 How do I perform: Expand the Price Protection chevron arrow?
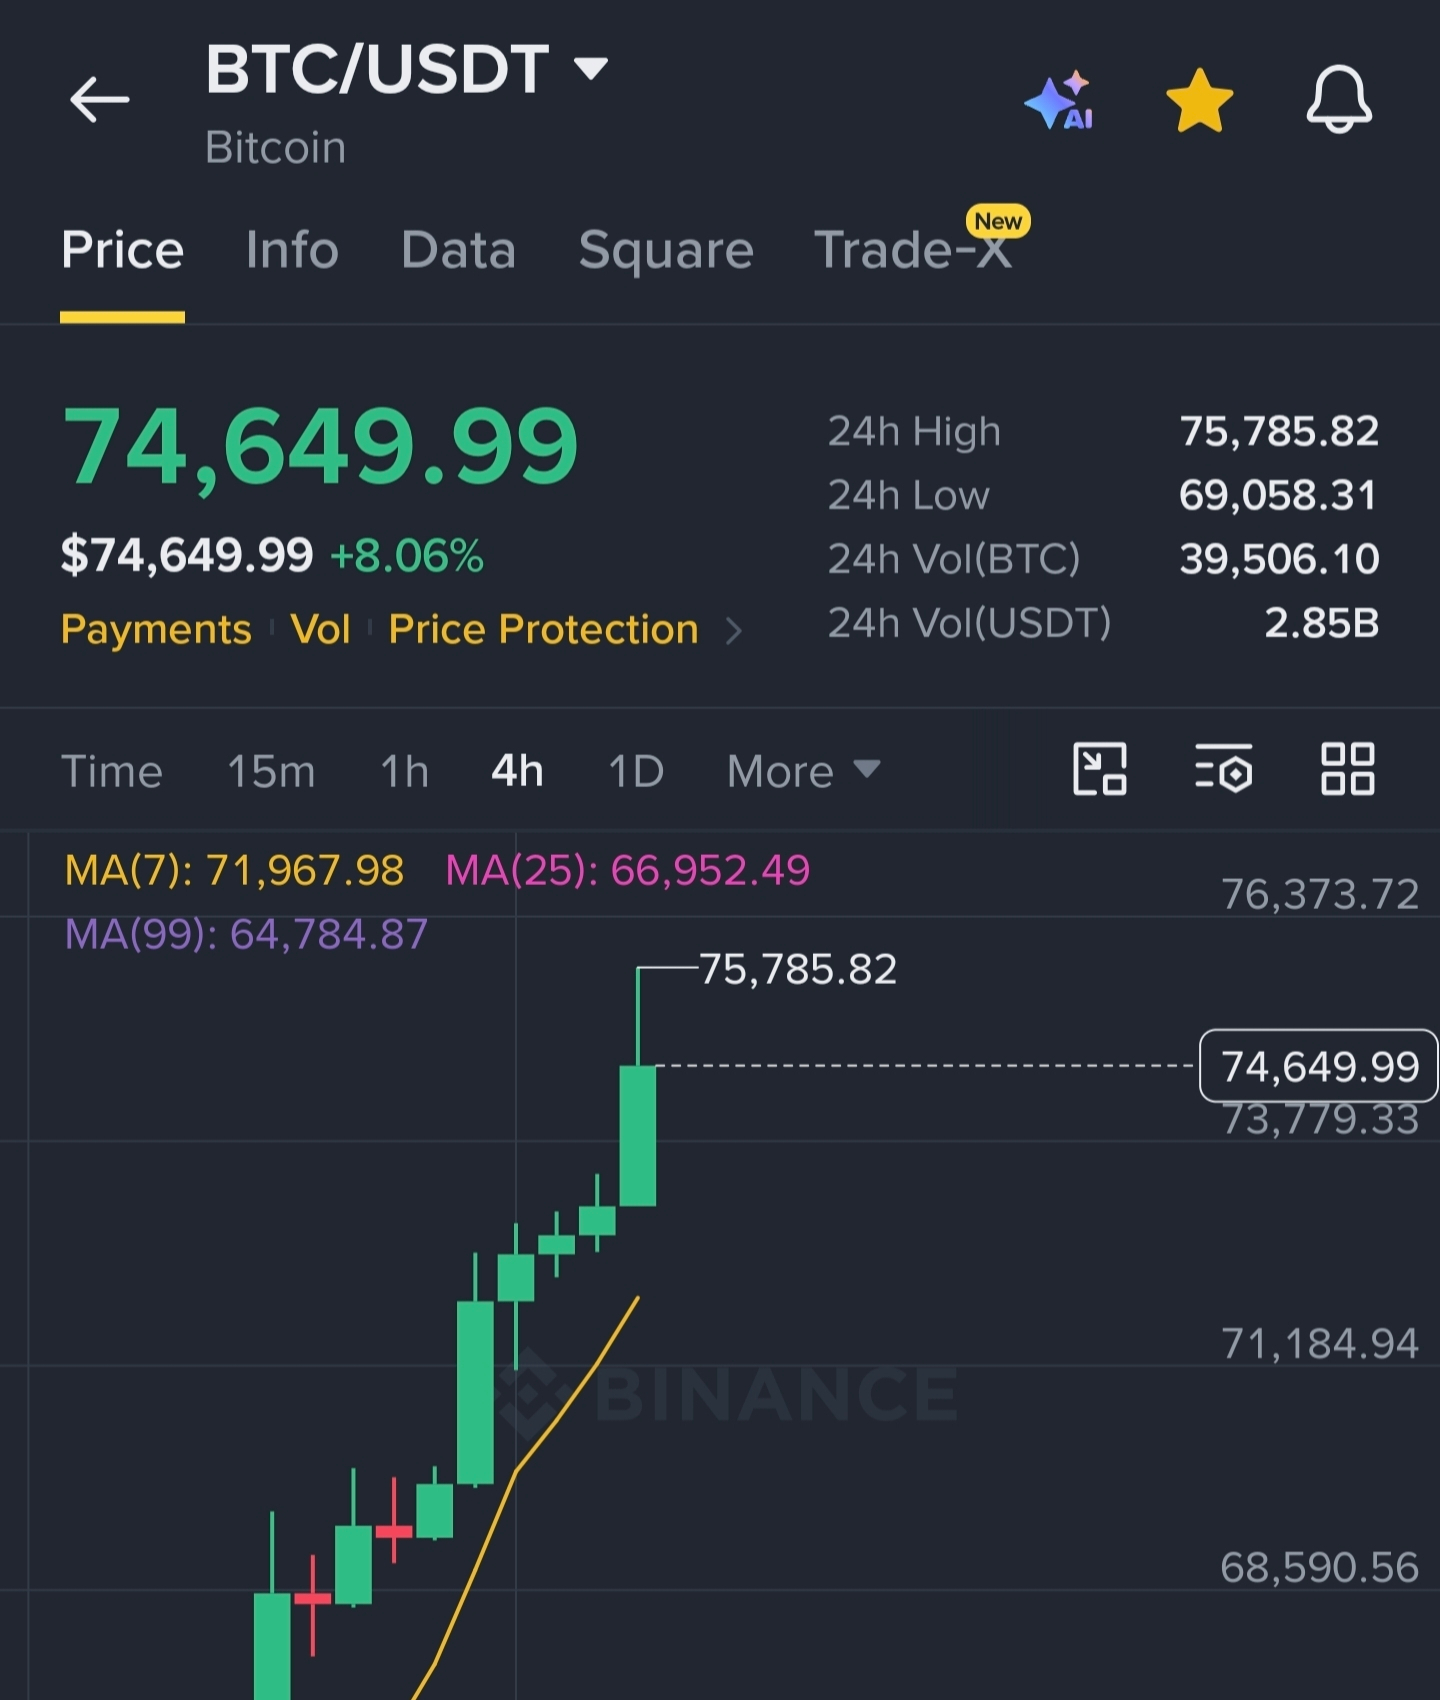point(734,630)
